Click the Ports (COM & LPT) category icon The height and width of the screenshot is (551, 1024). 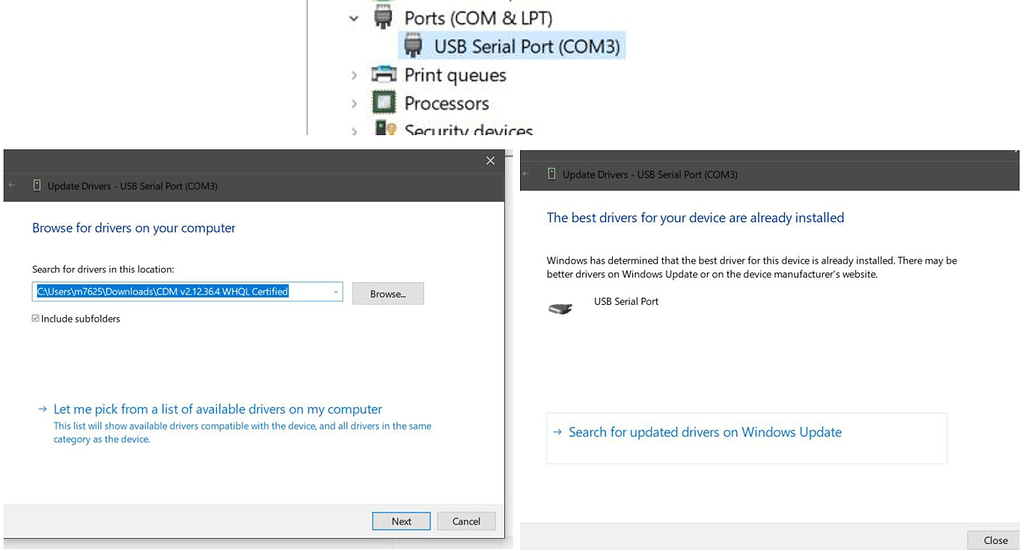[x=382, y=18]
